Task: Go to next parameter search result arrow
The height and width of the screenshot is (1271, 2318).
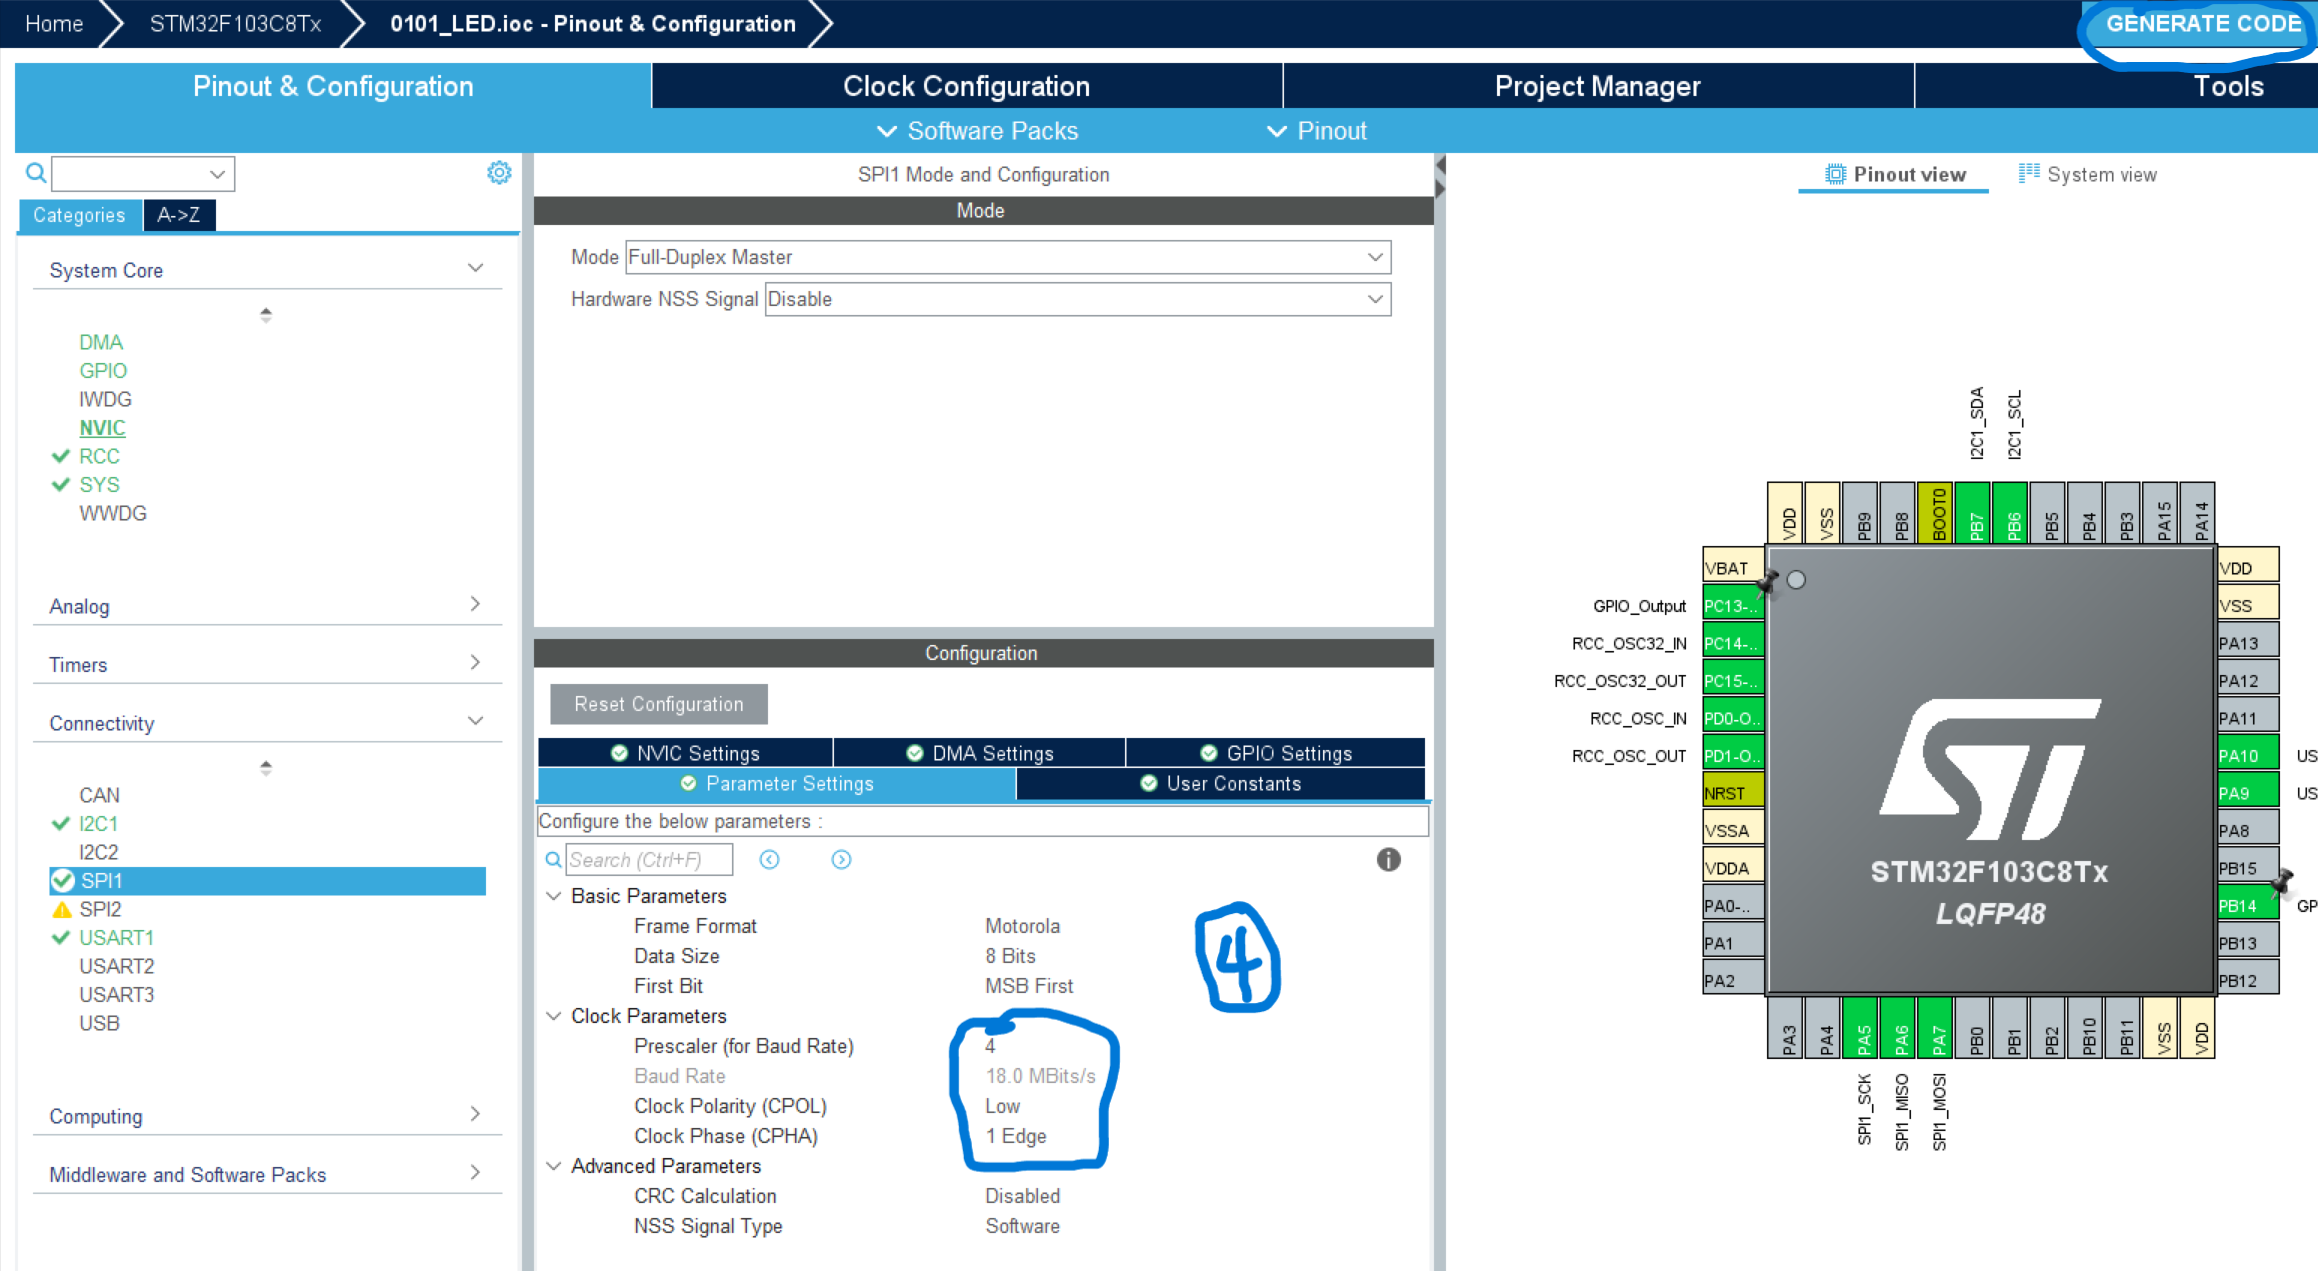Action: [x=841, y=860]
